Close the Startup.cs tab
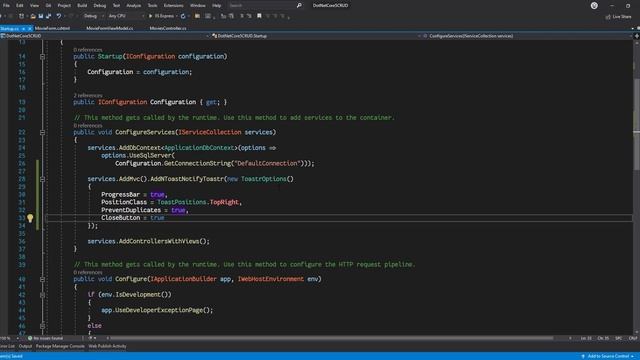Viewport: 640px width, 360px height. pos(29,29)
